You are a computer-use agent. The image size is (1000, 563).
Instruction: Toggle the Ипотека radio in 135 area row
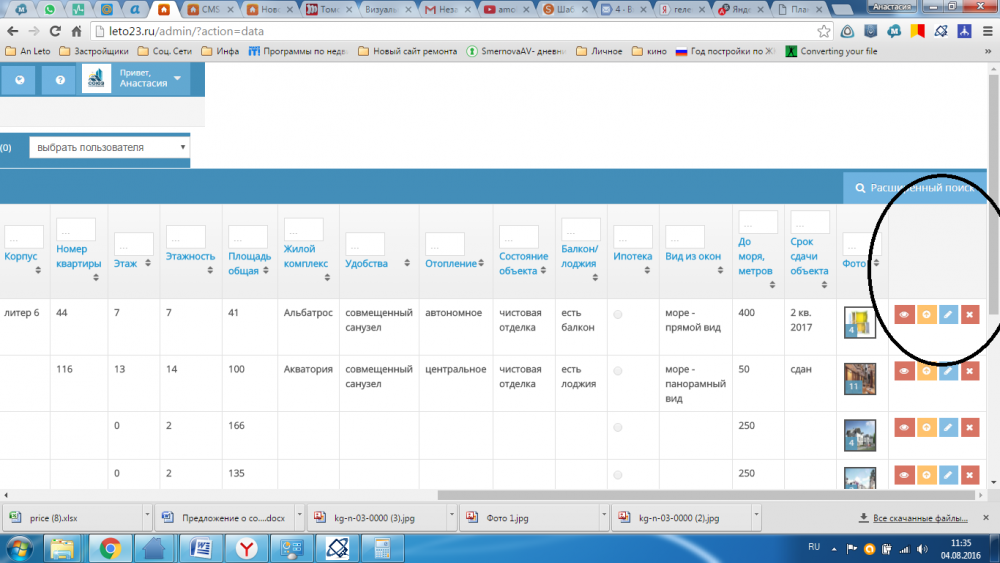[617, 475]
